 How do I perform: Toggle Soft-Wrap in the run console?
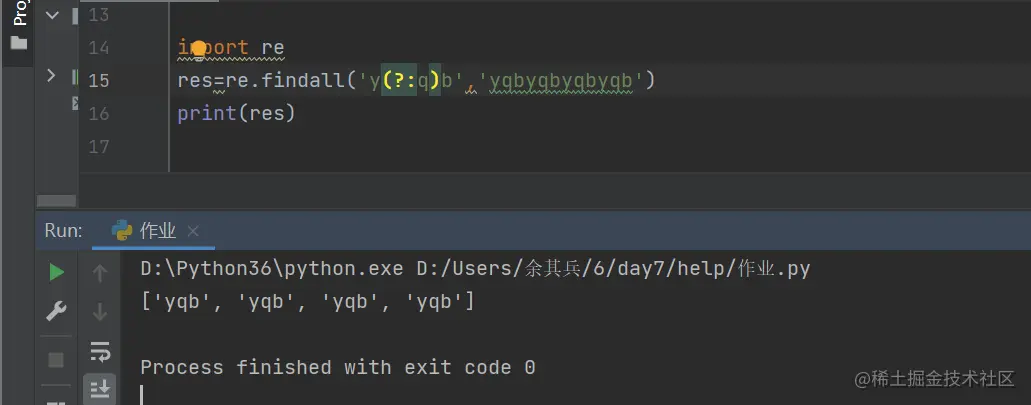pos(100,351)
